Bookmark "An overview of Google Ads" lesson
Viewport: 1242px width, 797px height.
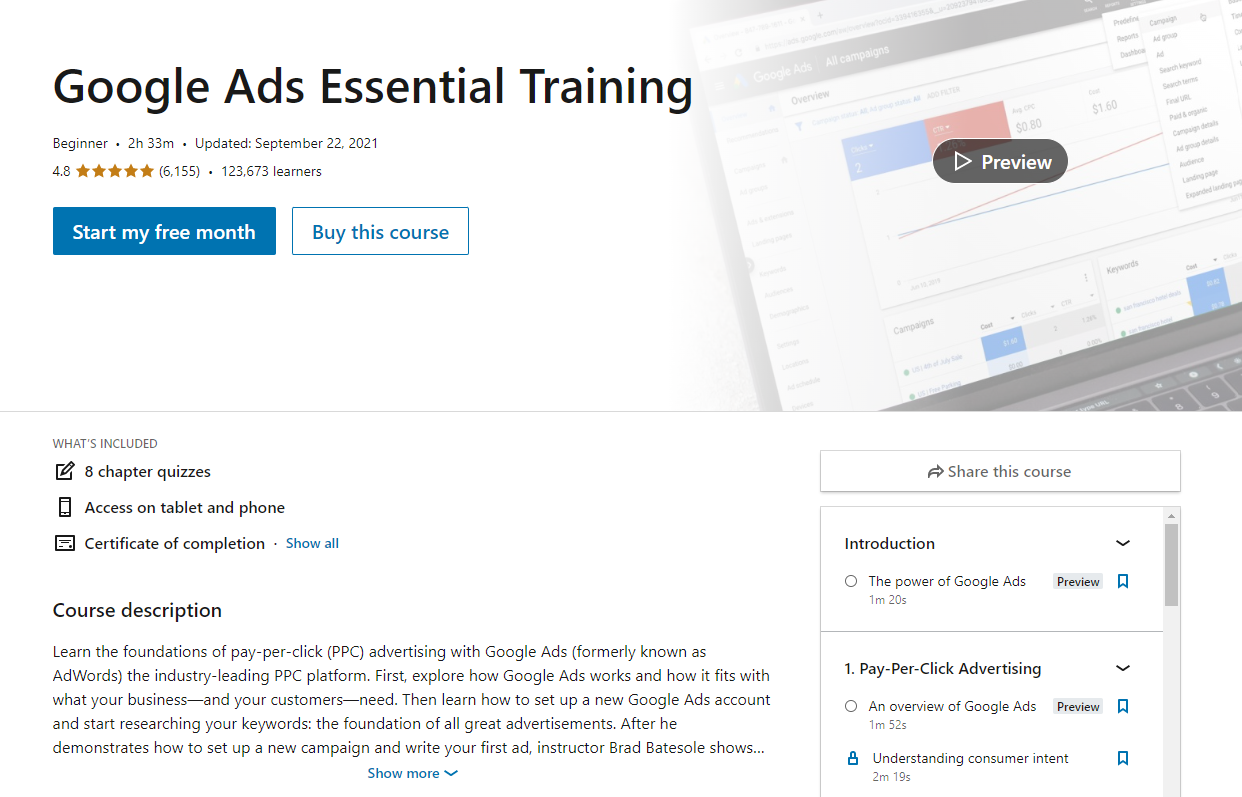coord(1123,706)
